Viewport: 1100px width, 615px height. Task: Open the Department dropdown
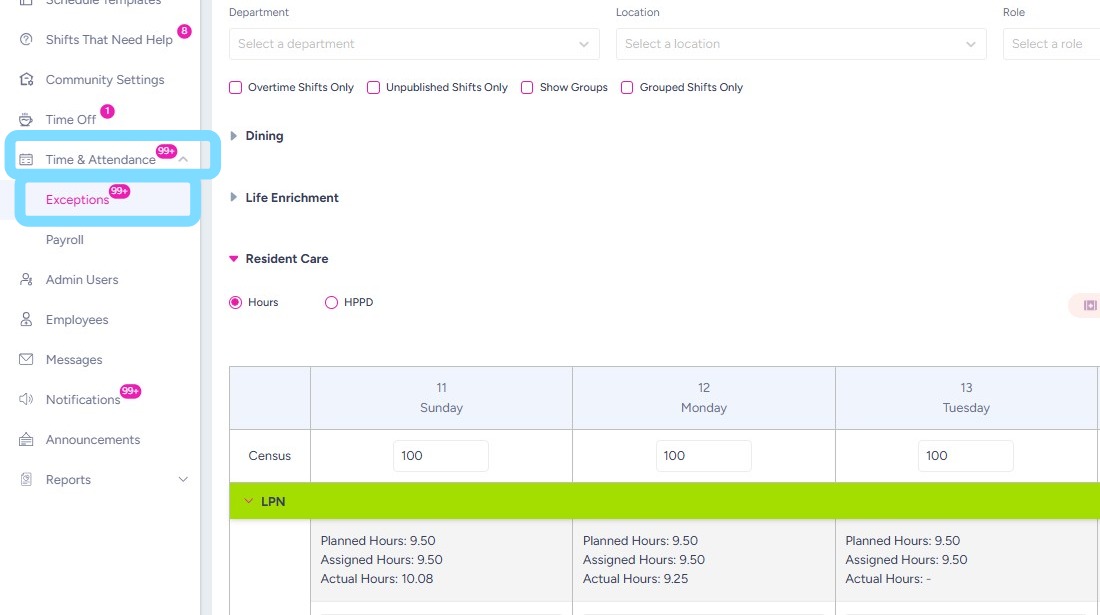click(414, 44)
